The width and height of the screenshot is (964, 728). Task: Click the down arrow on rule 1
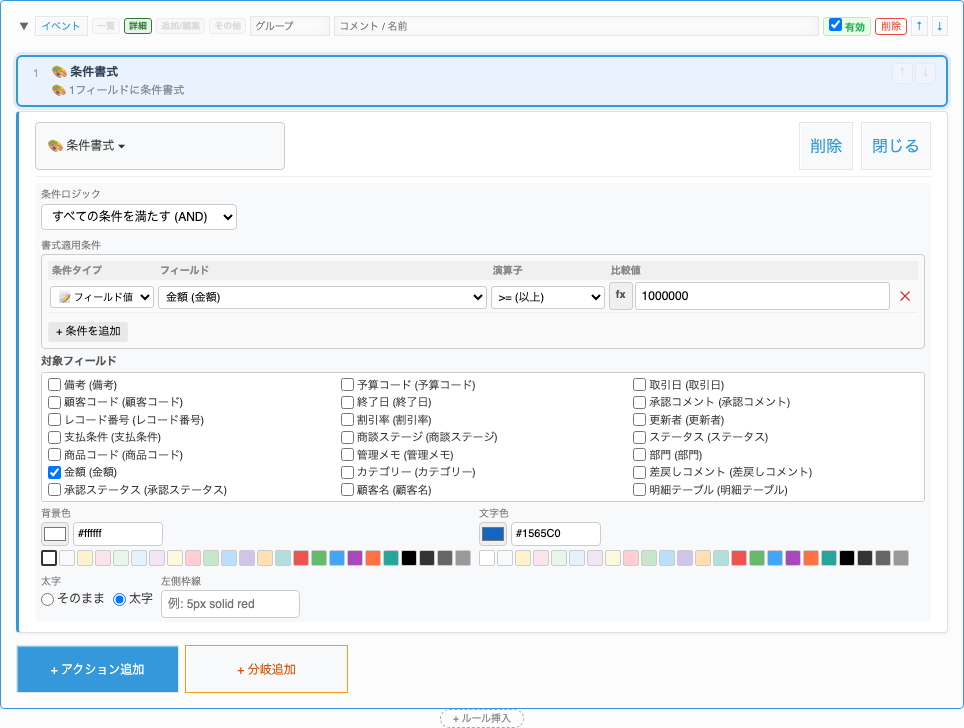[925, 72]
